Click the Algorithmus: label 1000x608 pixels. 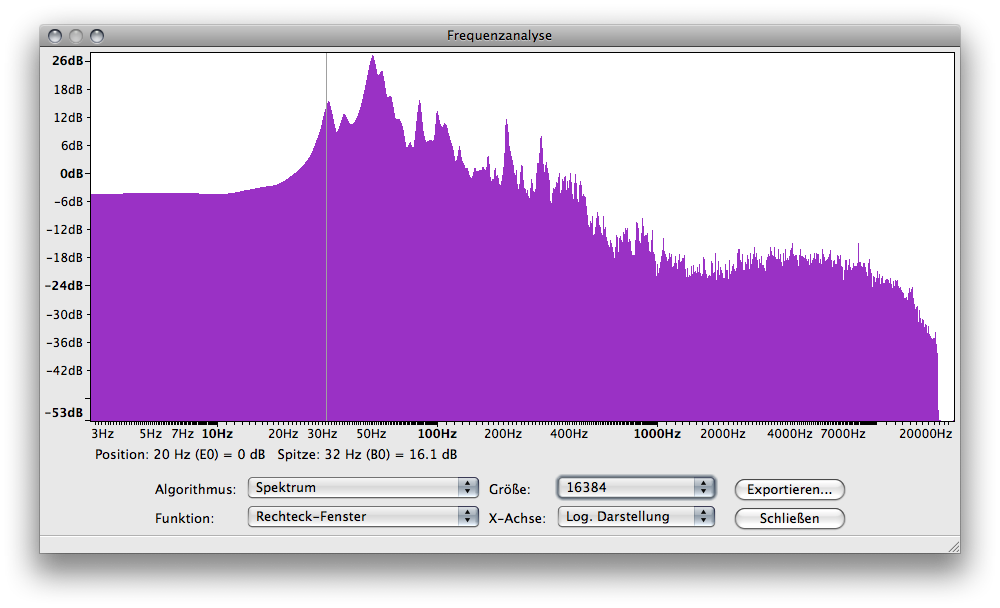coord(195,489)
